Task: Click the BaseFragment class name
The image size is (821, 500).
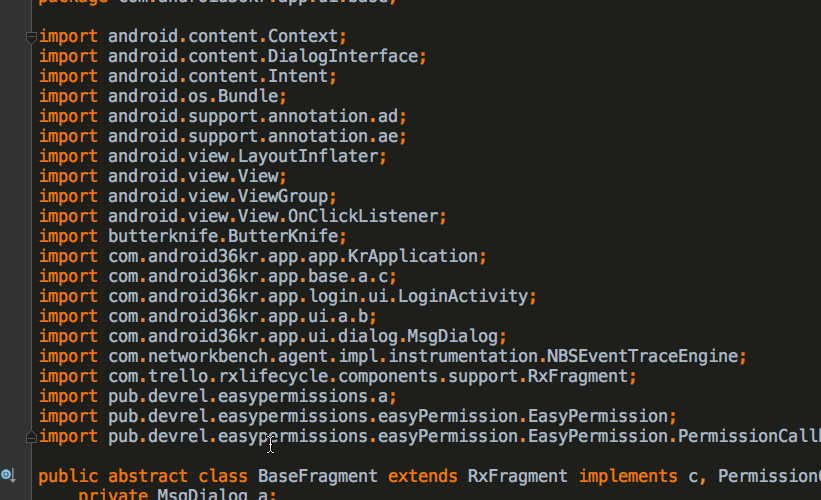Action: pyautogui.click(x=317, y=476)
